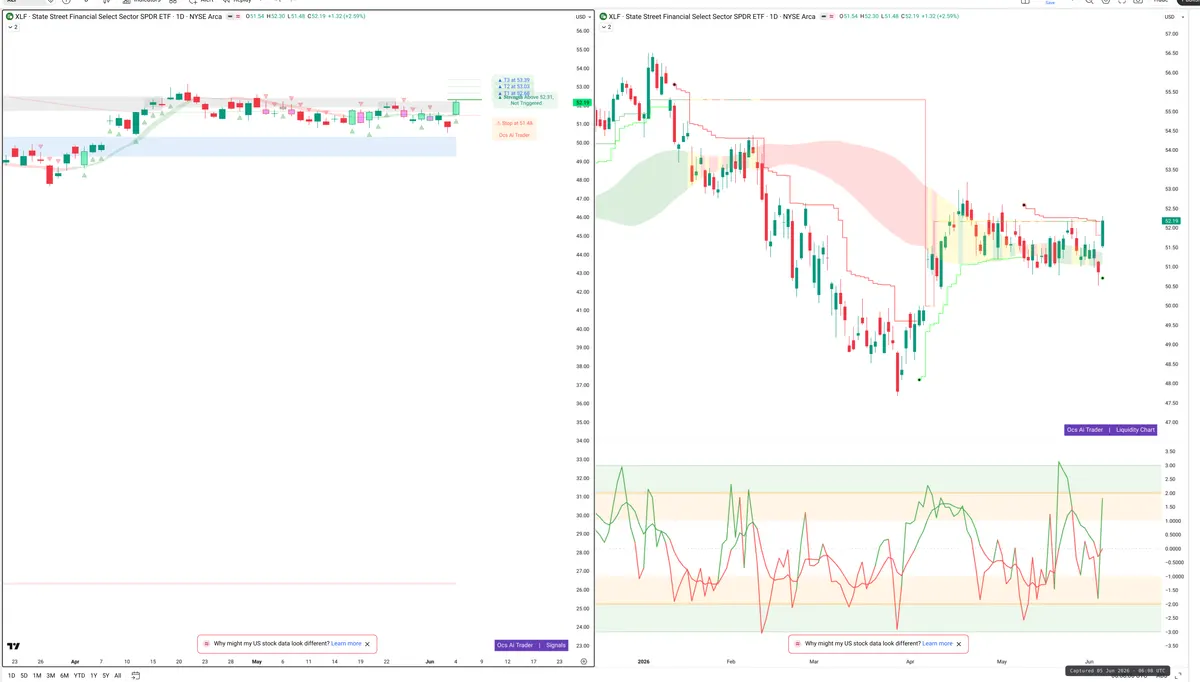Click the May label on left time axis

256,662
